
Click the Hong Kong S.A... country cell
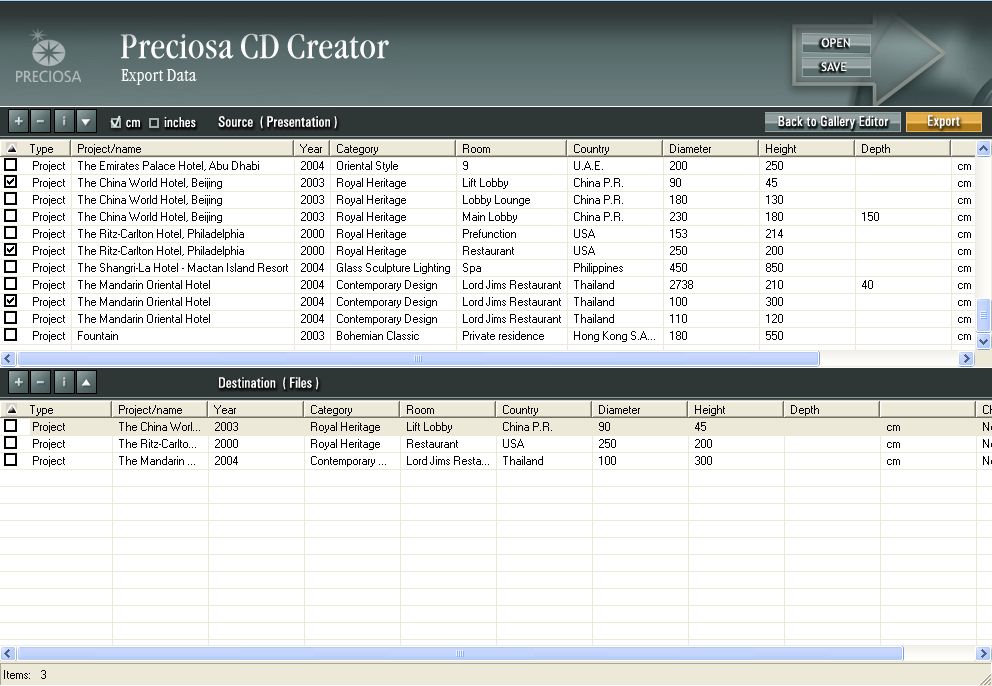pyautogui.click(x=615, y=336)
